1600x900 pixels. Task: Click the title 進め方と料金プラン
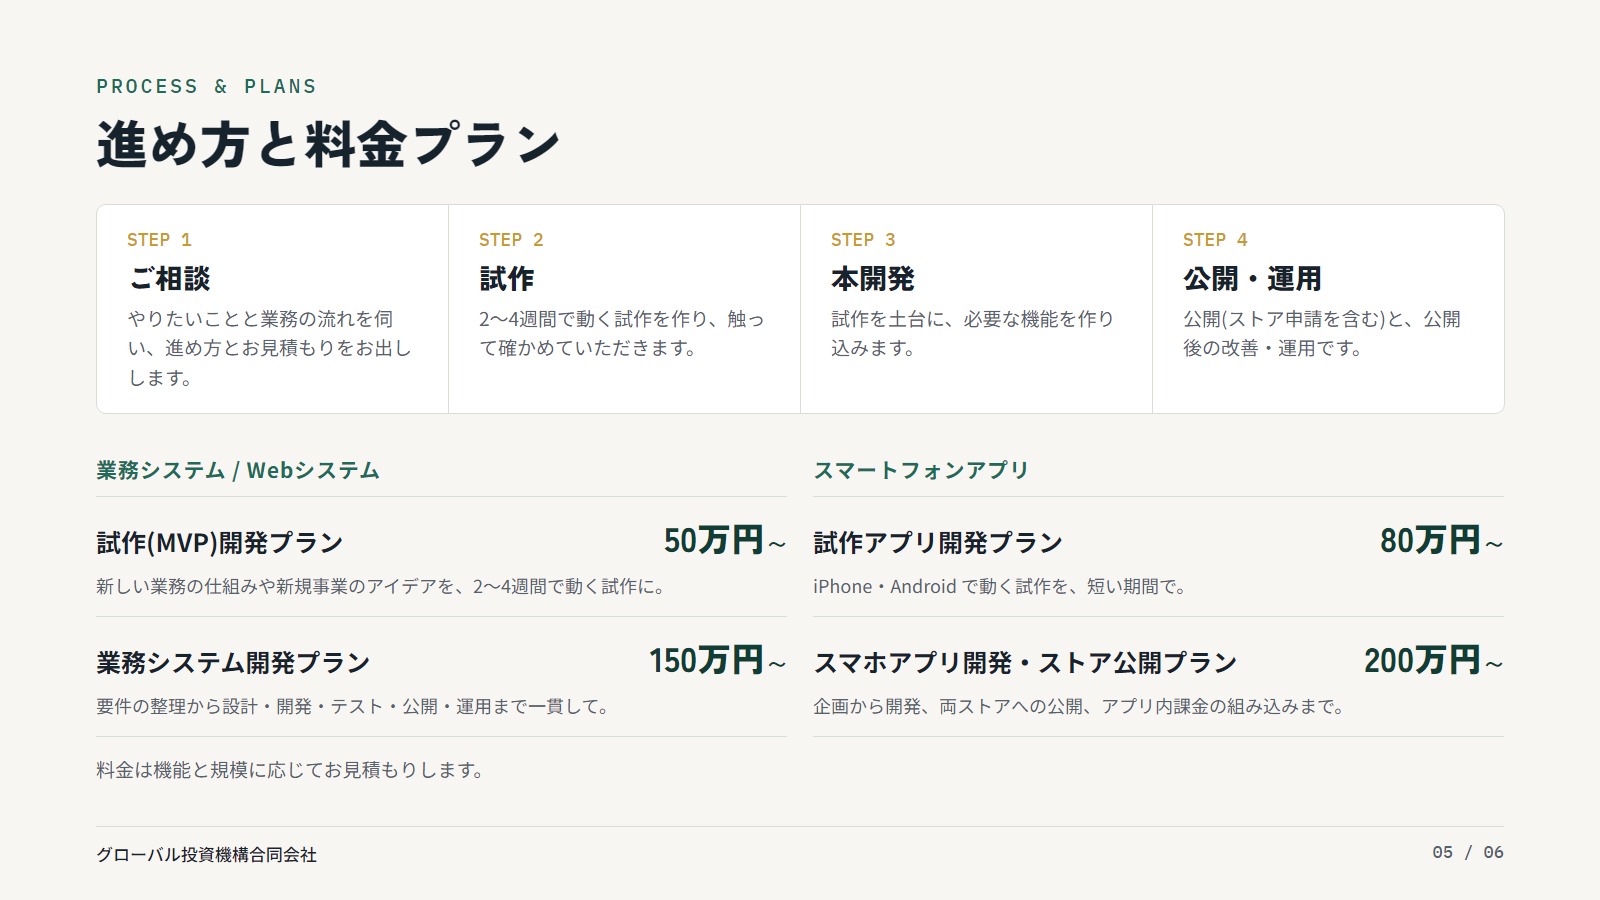click(x=328, y=144)
